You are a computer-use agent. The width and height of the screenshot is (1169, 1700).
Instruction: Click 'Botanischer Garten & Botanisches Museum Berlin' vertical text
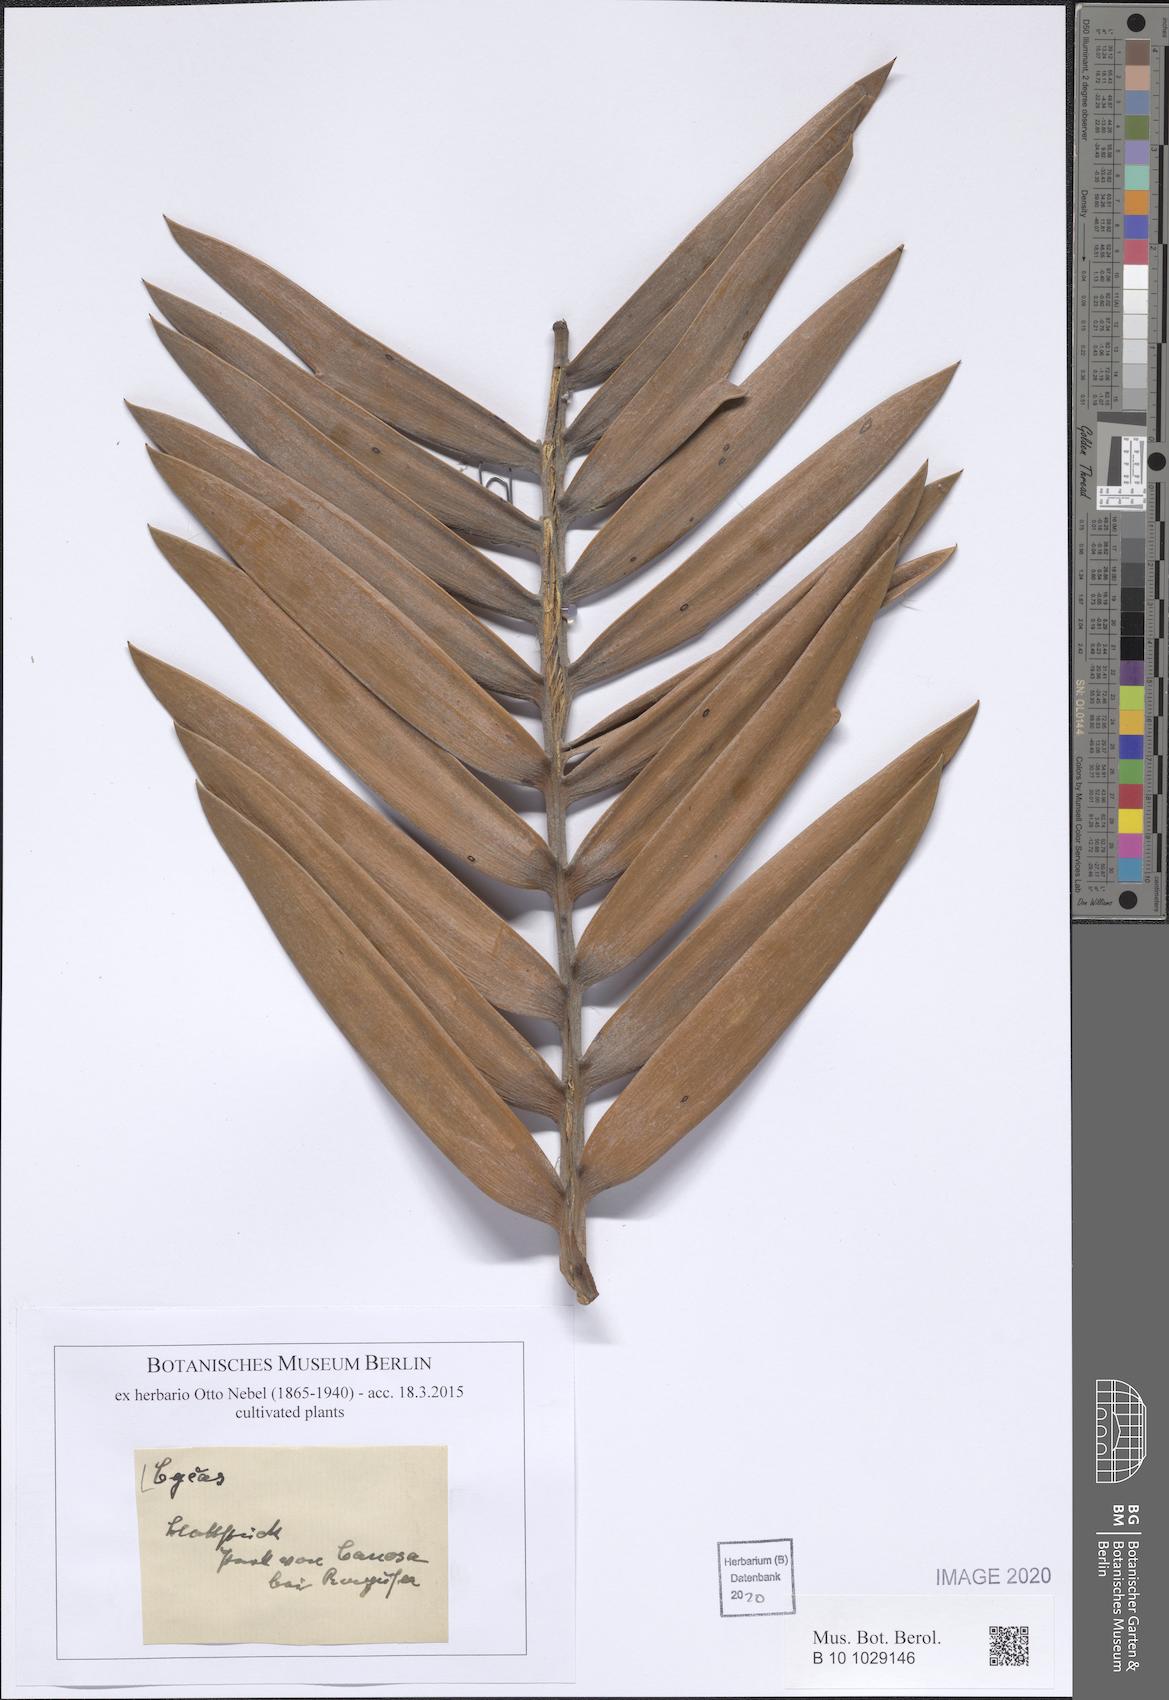tap(1119, 1612)
